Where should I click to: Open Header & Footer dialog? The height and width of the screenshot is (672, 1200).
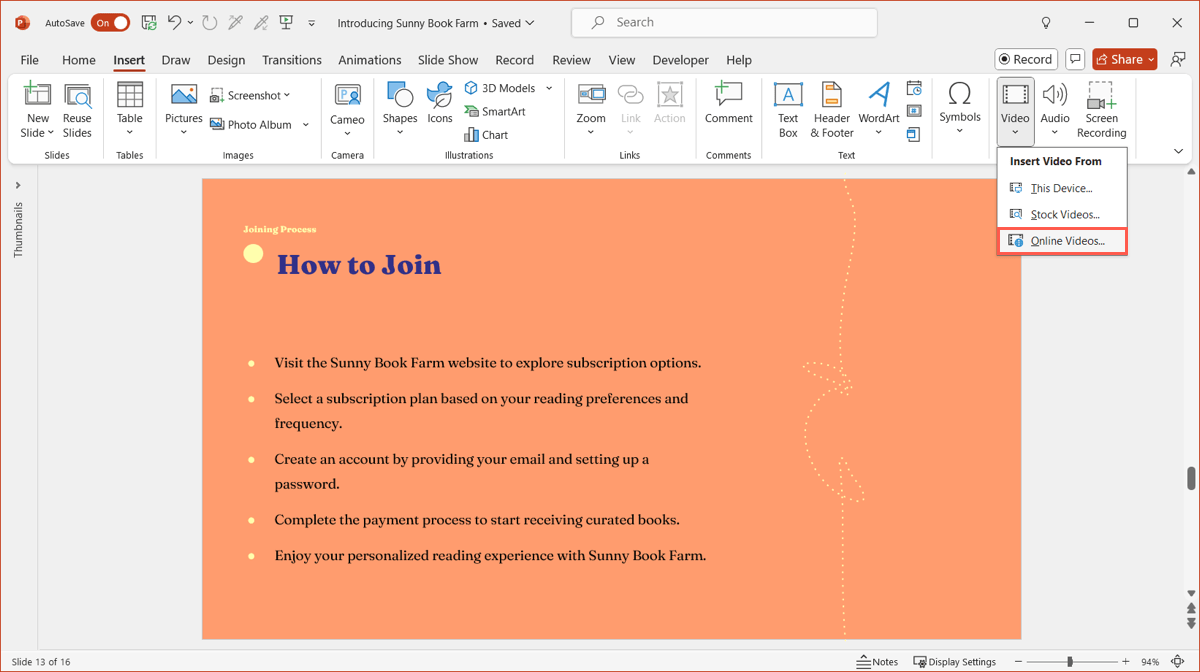tap(832, 111)
